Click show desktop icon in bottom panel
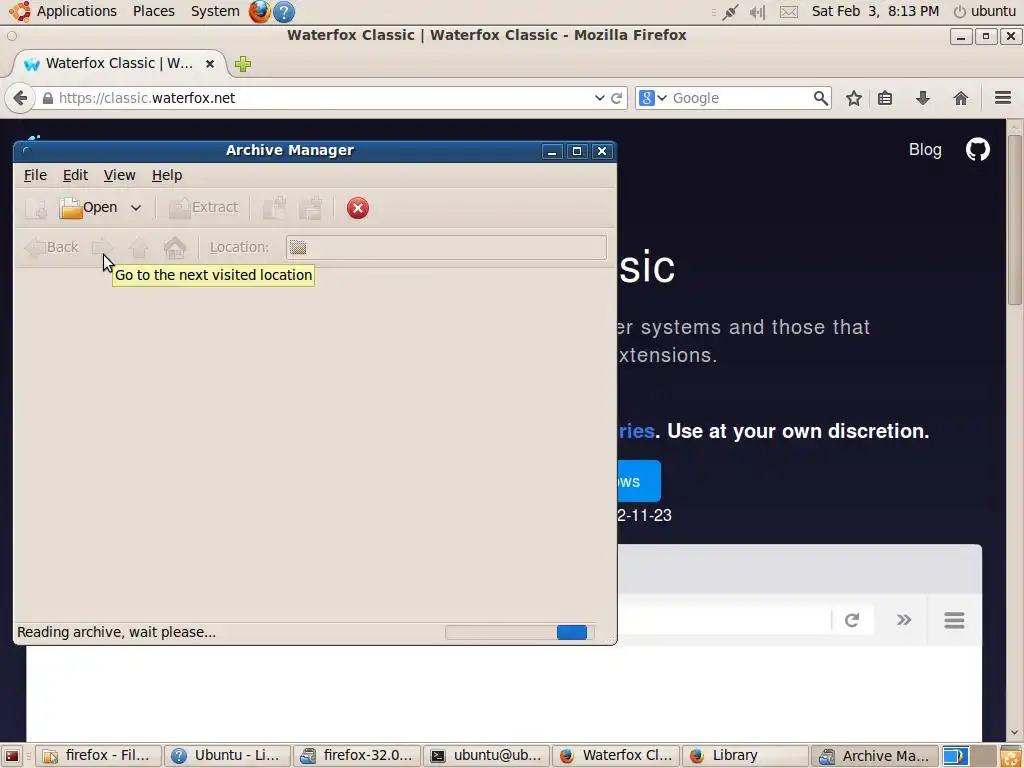1024x768 pixels. point(12,756)
